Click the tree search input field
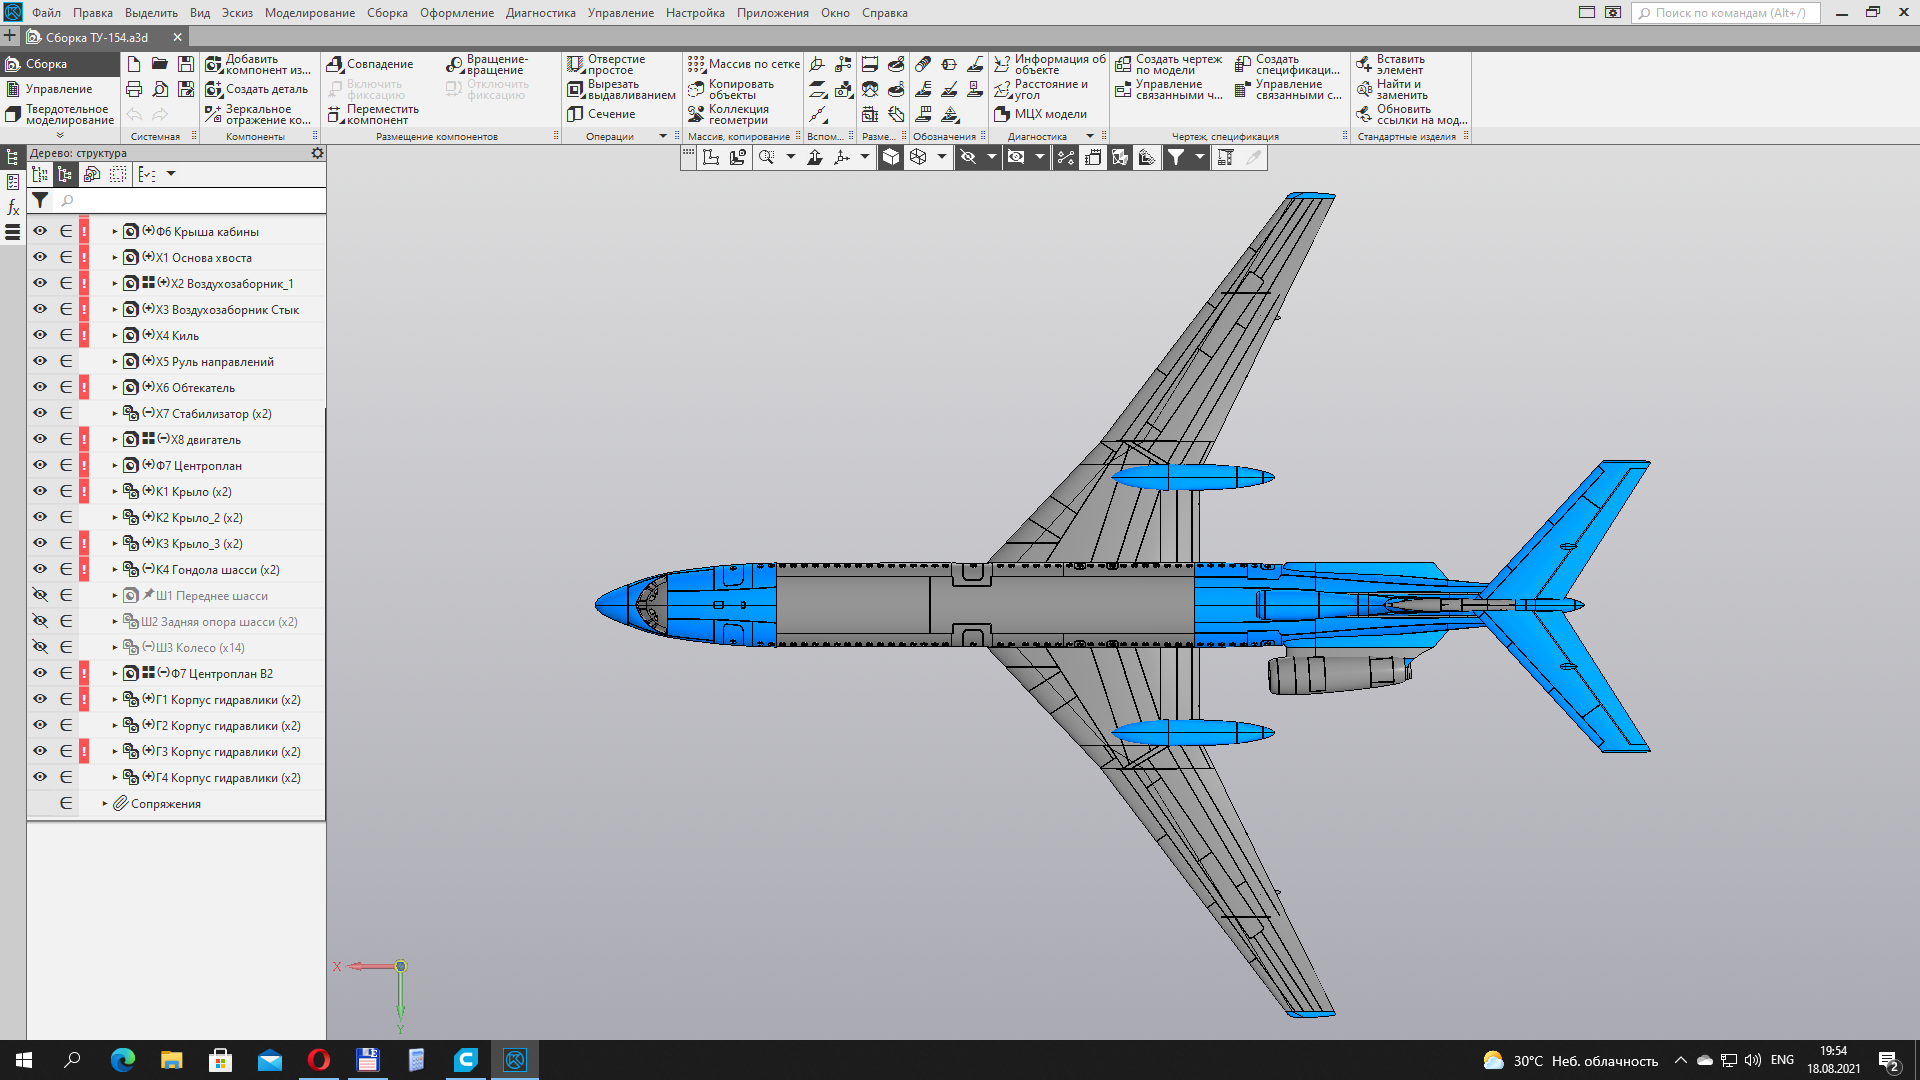Screen dimensions: 1920x1080 click(190, 201)
